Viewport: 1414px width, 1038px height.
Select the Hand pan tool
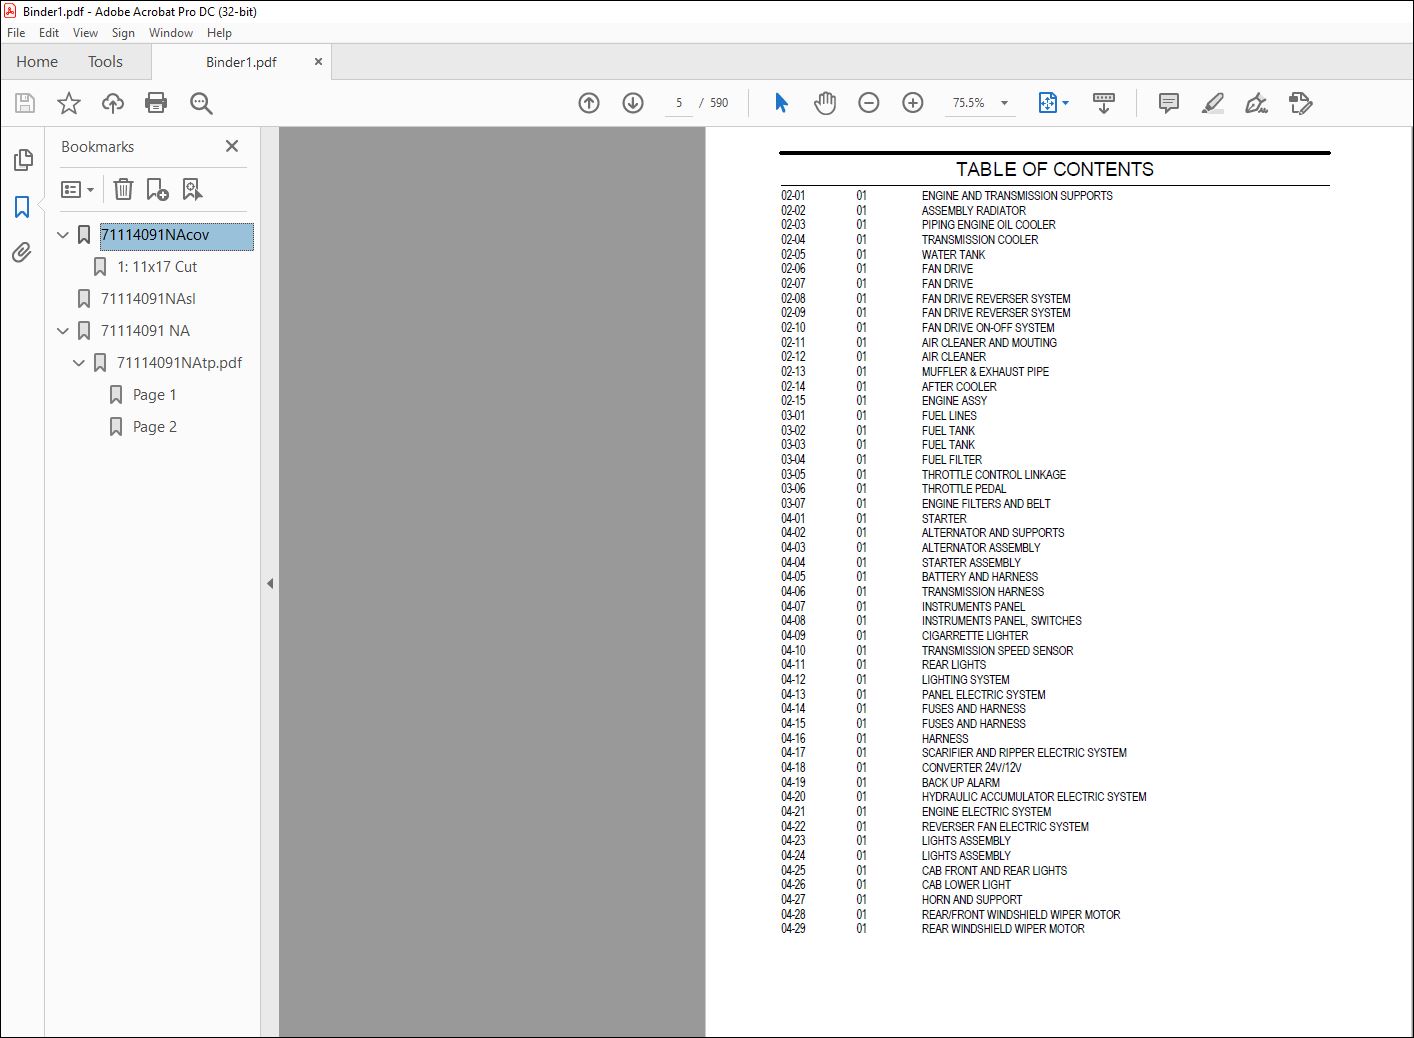pyautogui.click(x=825, y=103)
